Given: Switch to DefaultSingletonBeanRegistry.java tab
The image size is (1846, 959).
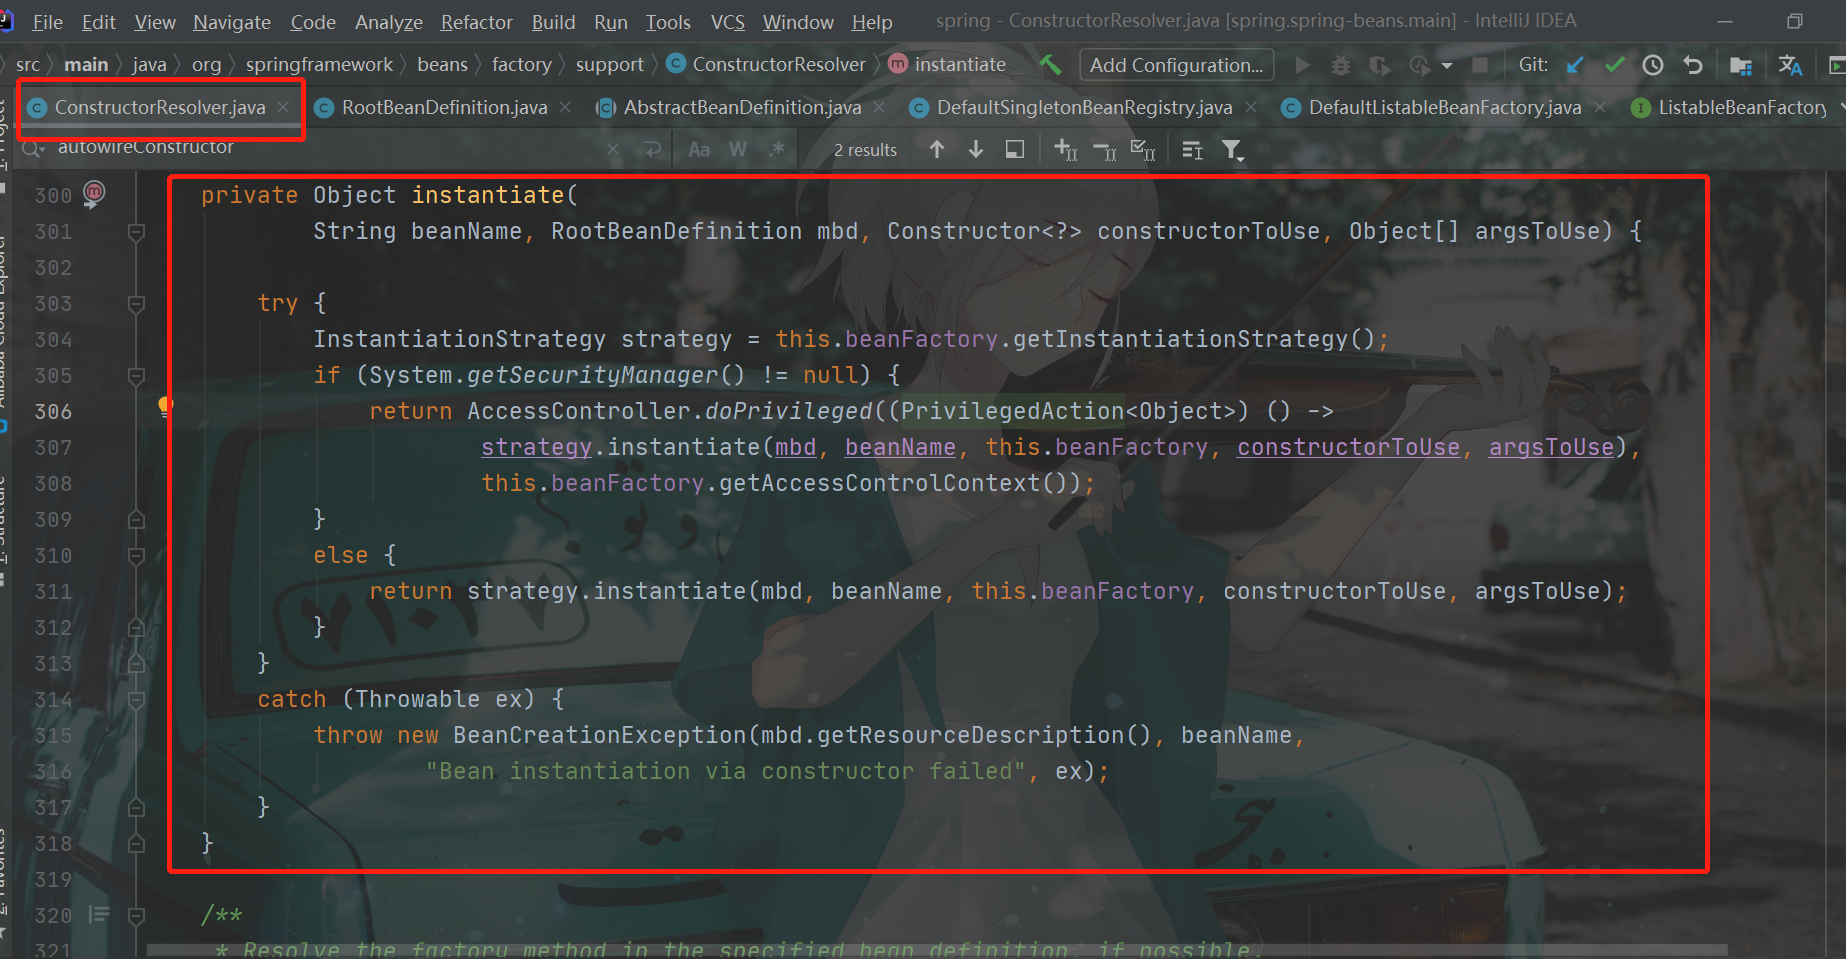Looking at the screenshot, I should [1084, 107].
